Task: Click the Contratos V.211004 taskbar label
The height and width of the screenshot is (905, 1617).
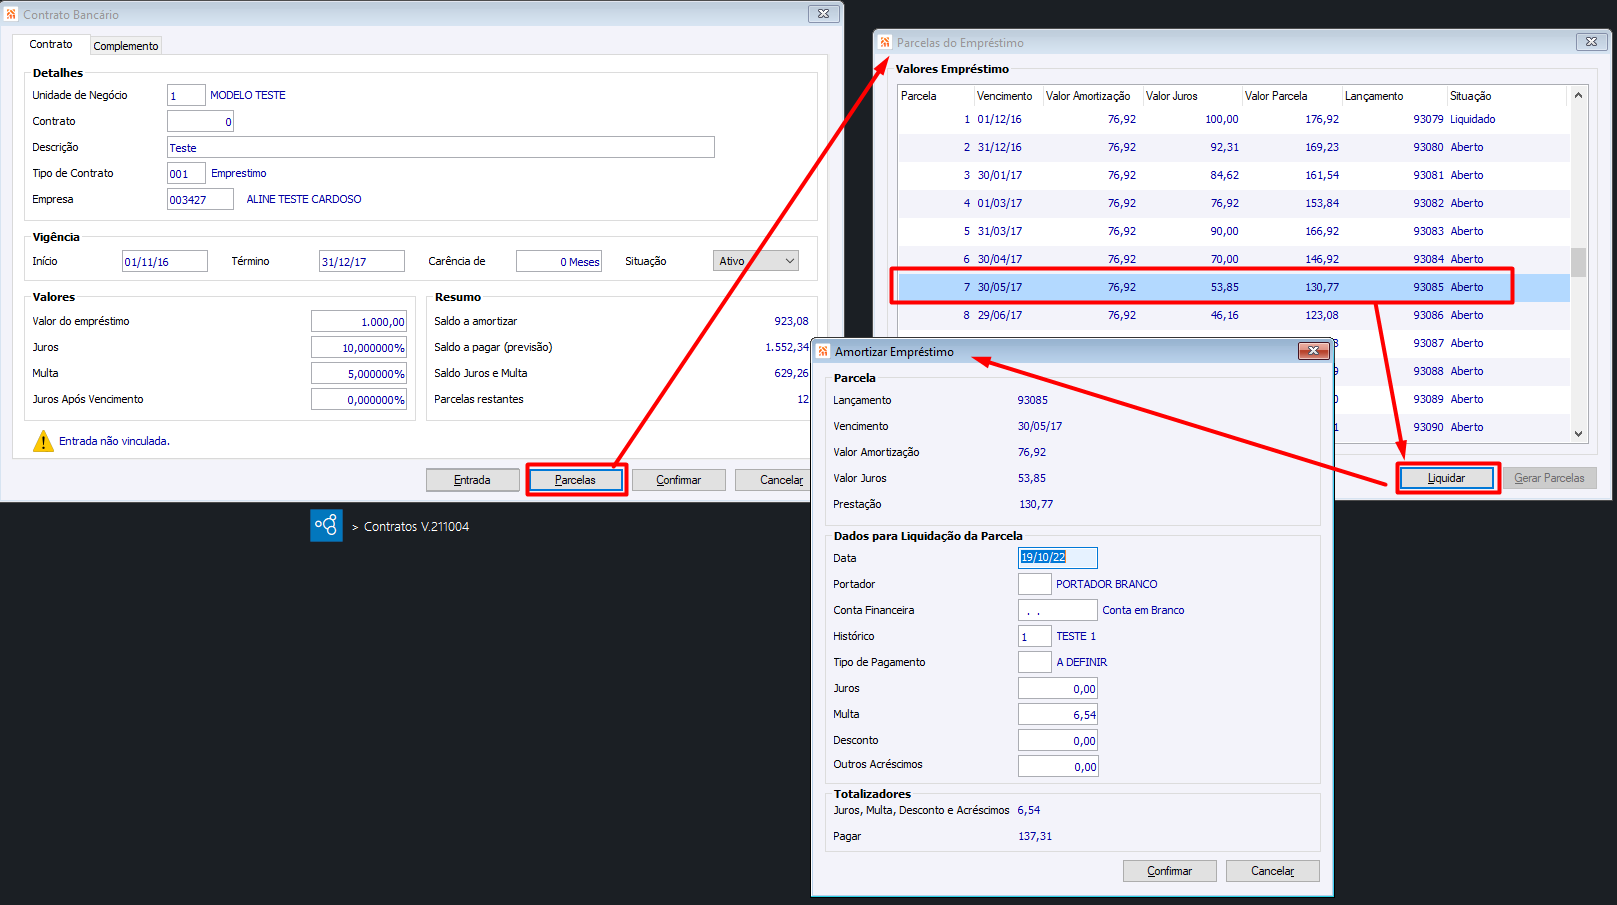Action: (x=416, y=526)
